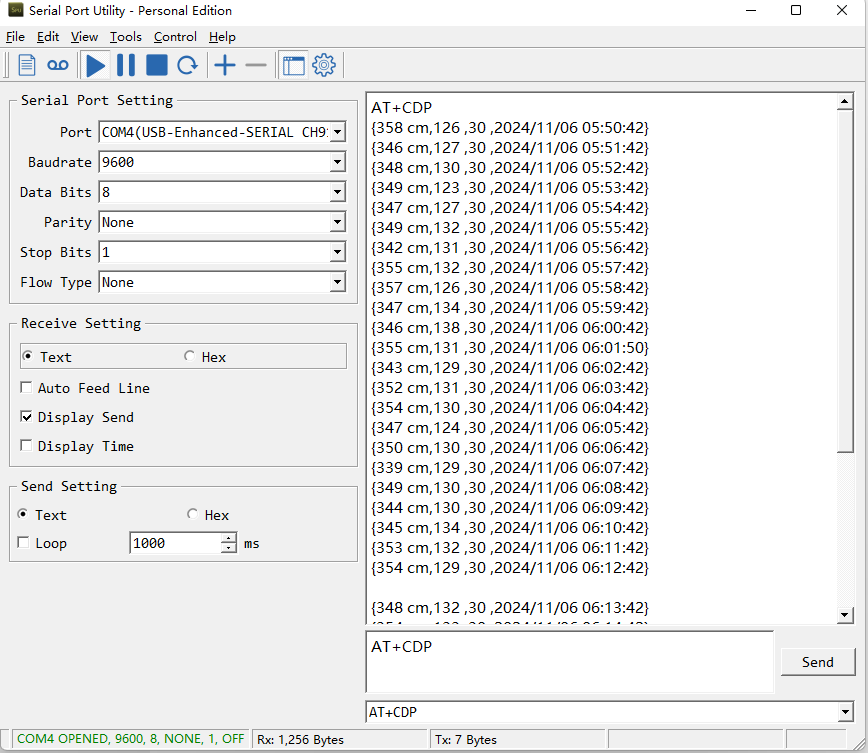868x753 pixels.
Task: Expand the Baudrate dropdown set to 9600
Action: pos(337,162)
